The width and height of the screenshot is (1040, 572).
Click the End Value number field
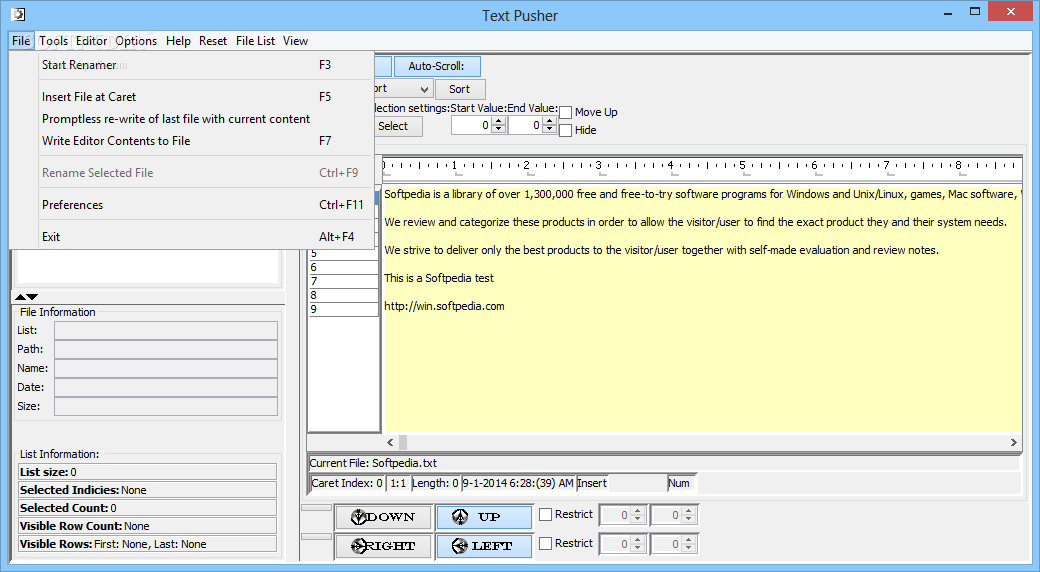[525, 125]
